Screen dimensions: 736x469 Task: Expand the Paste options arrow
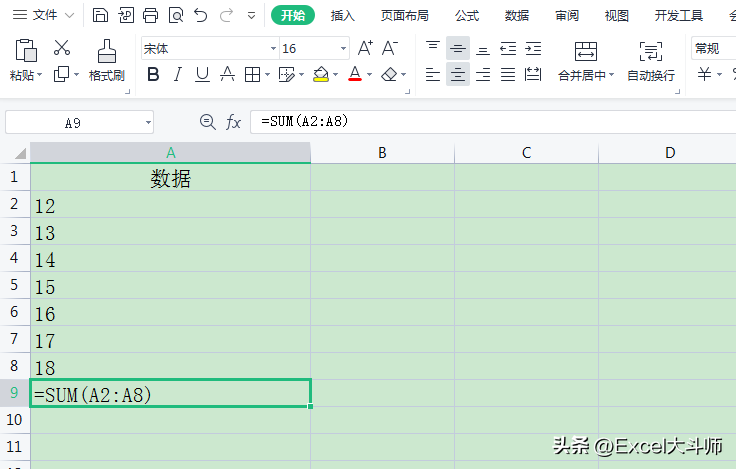[39, 75]
